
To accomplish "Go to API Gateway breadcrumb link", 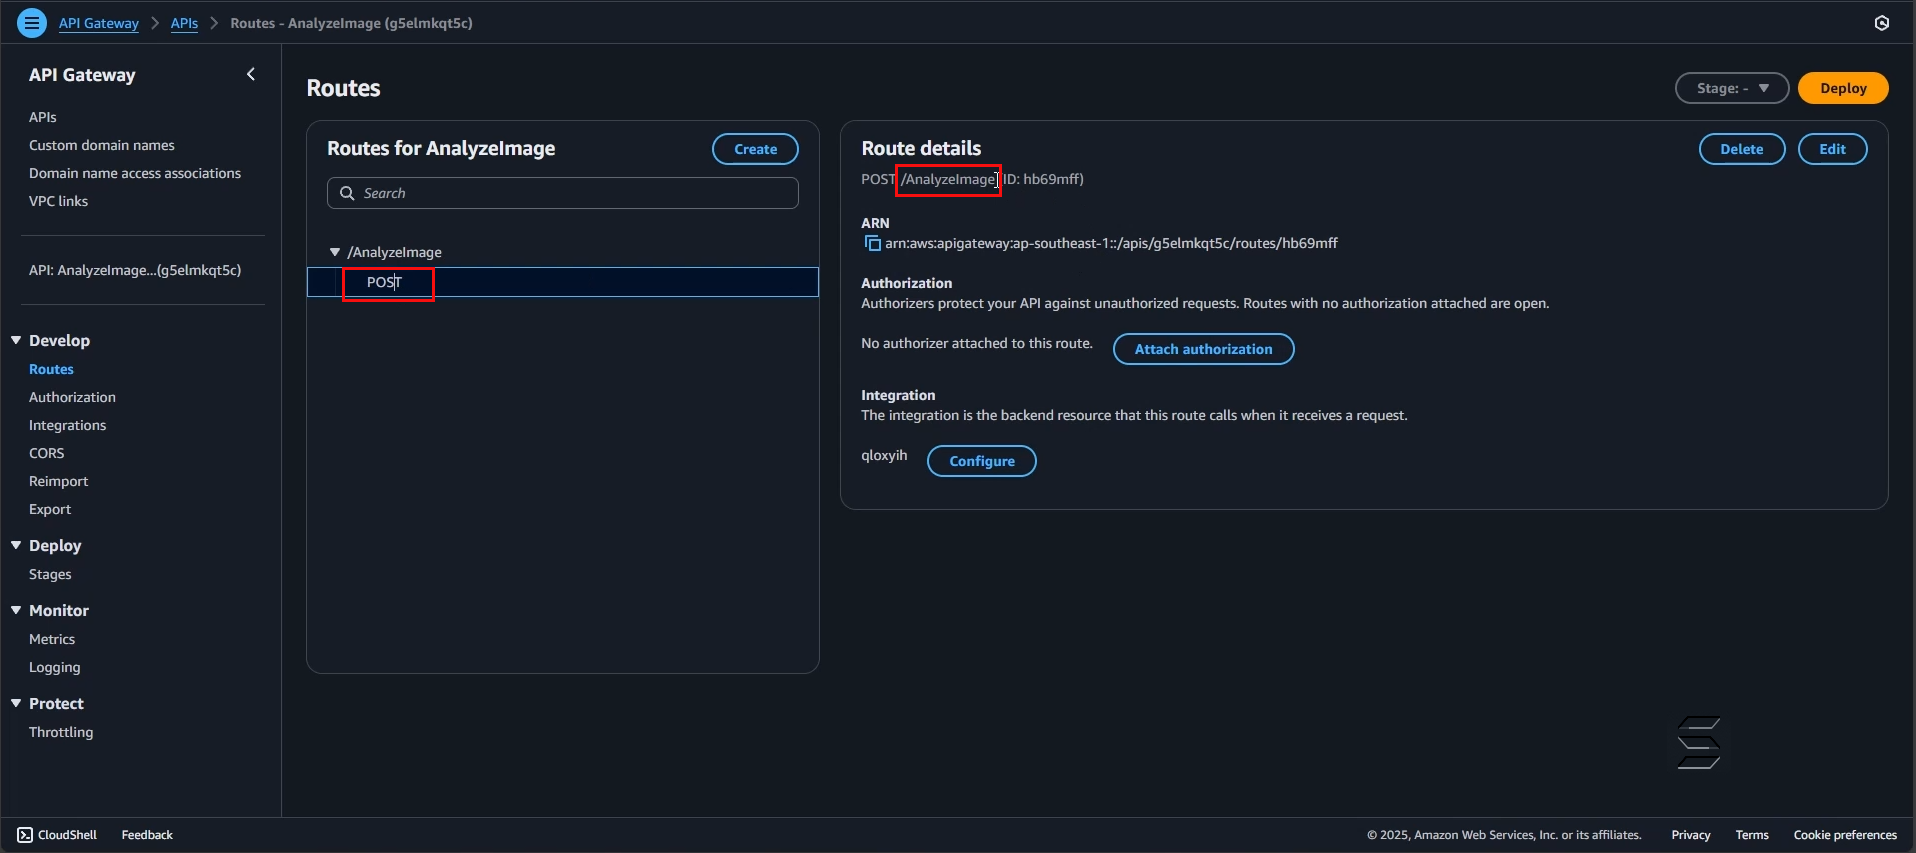I will [99, 23].
